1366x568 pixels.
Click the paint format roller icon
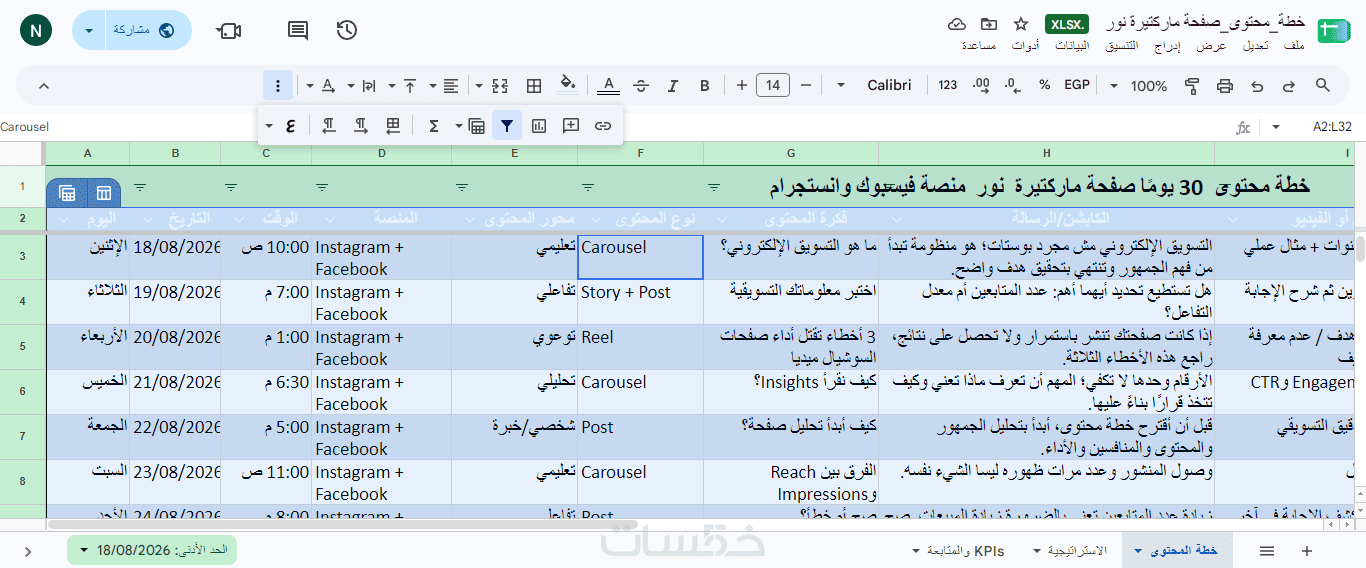point(1192,86)
